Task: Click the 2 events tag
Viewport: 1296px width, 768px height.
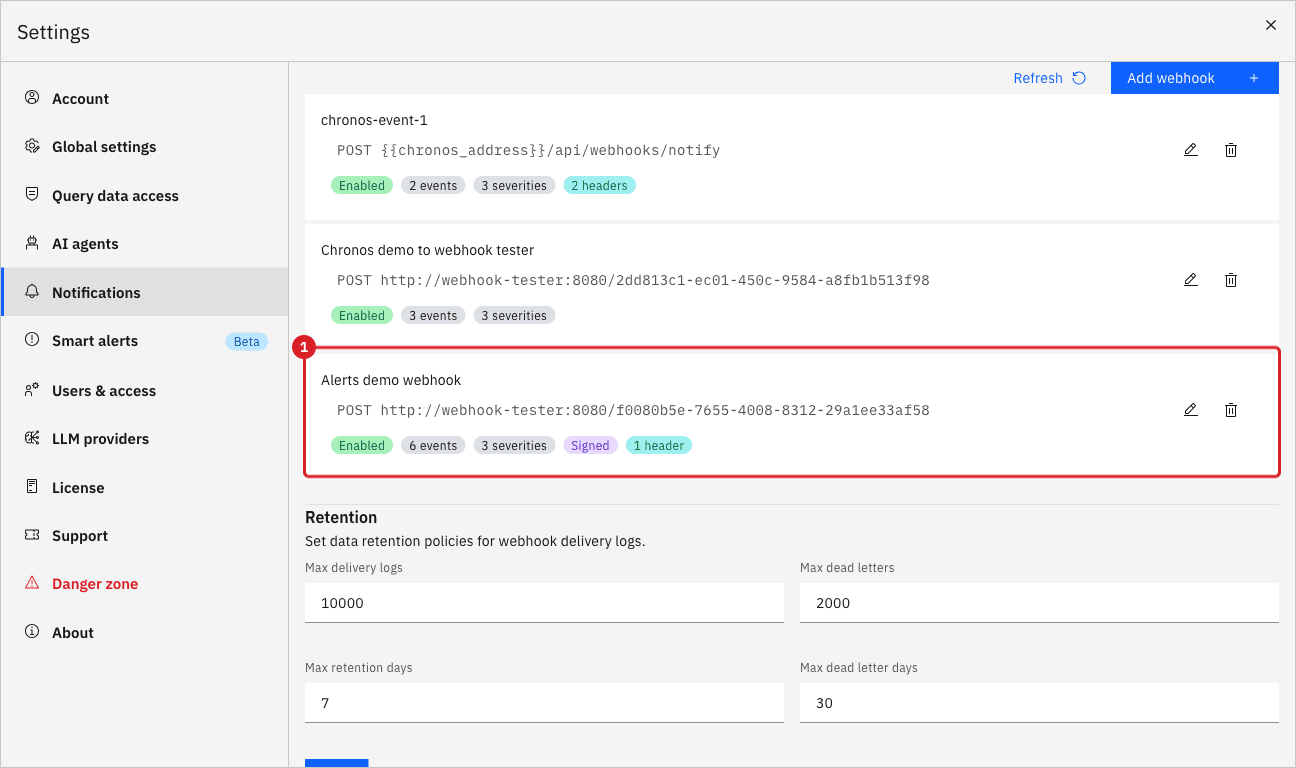Action: click(x=433, y=186)
